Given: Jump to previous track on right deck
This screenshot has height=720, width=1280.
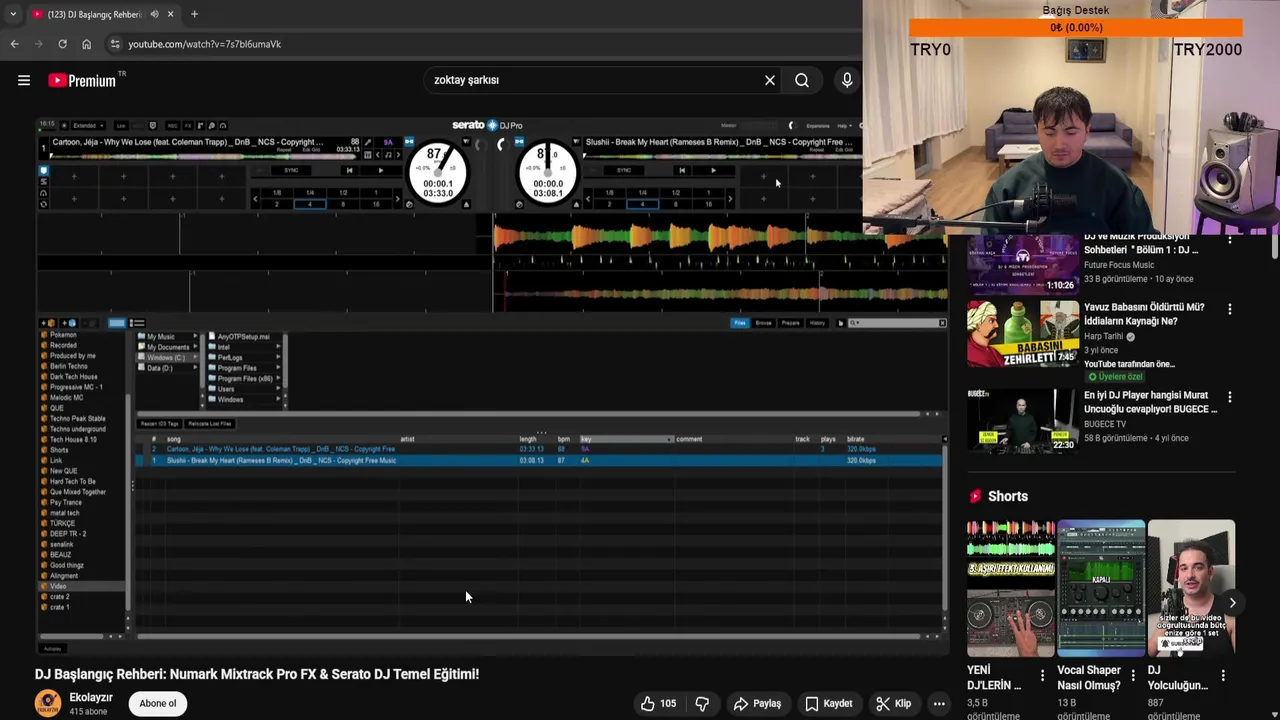Looking at the screenshot, I should click(x=682, y=170).
